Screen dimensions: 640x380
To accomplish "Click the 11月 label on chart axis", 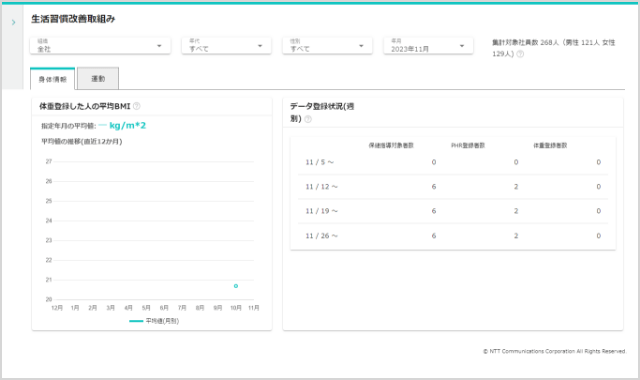I will [254, 308].
